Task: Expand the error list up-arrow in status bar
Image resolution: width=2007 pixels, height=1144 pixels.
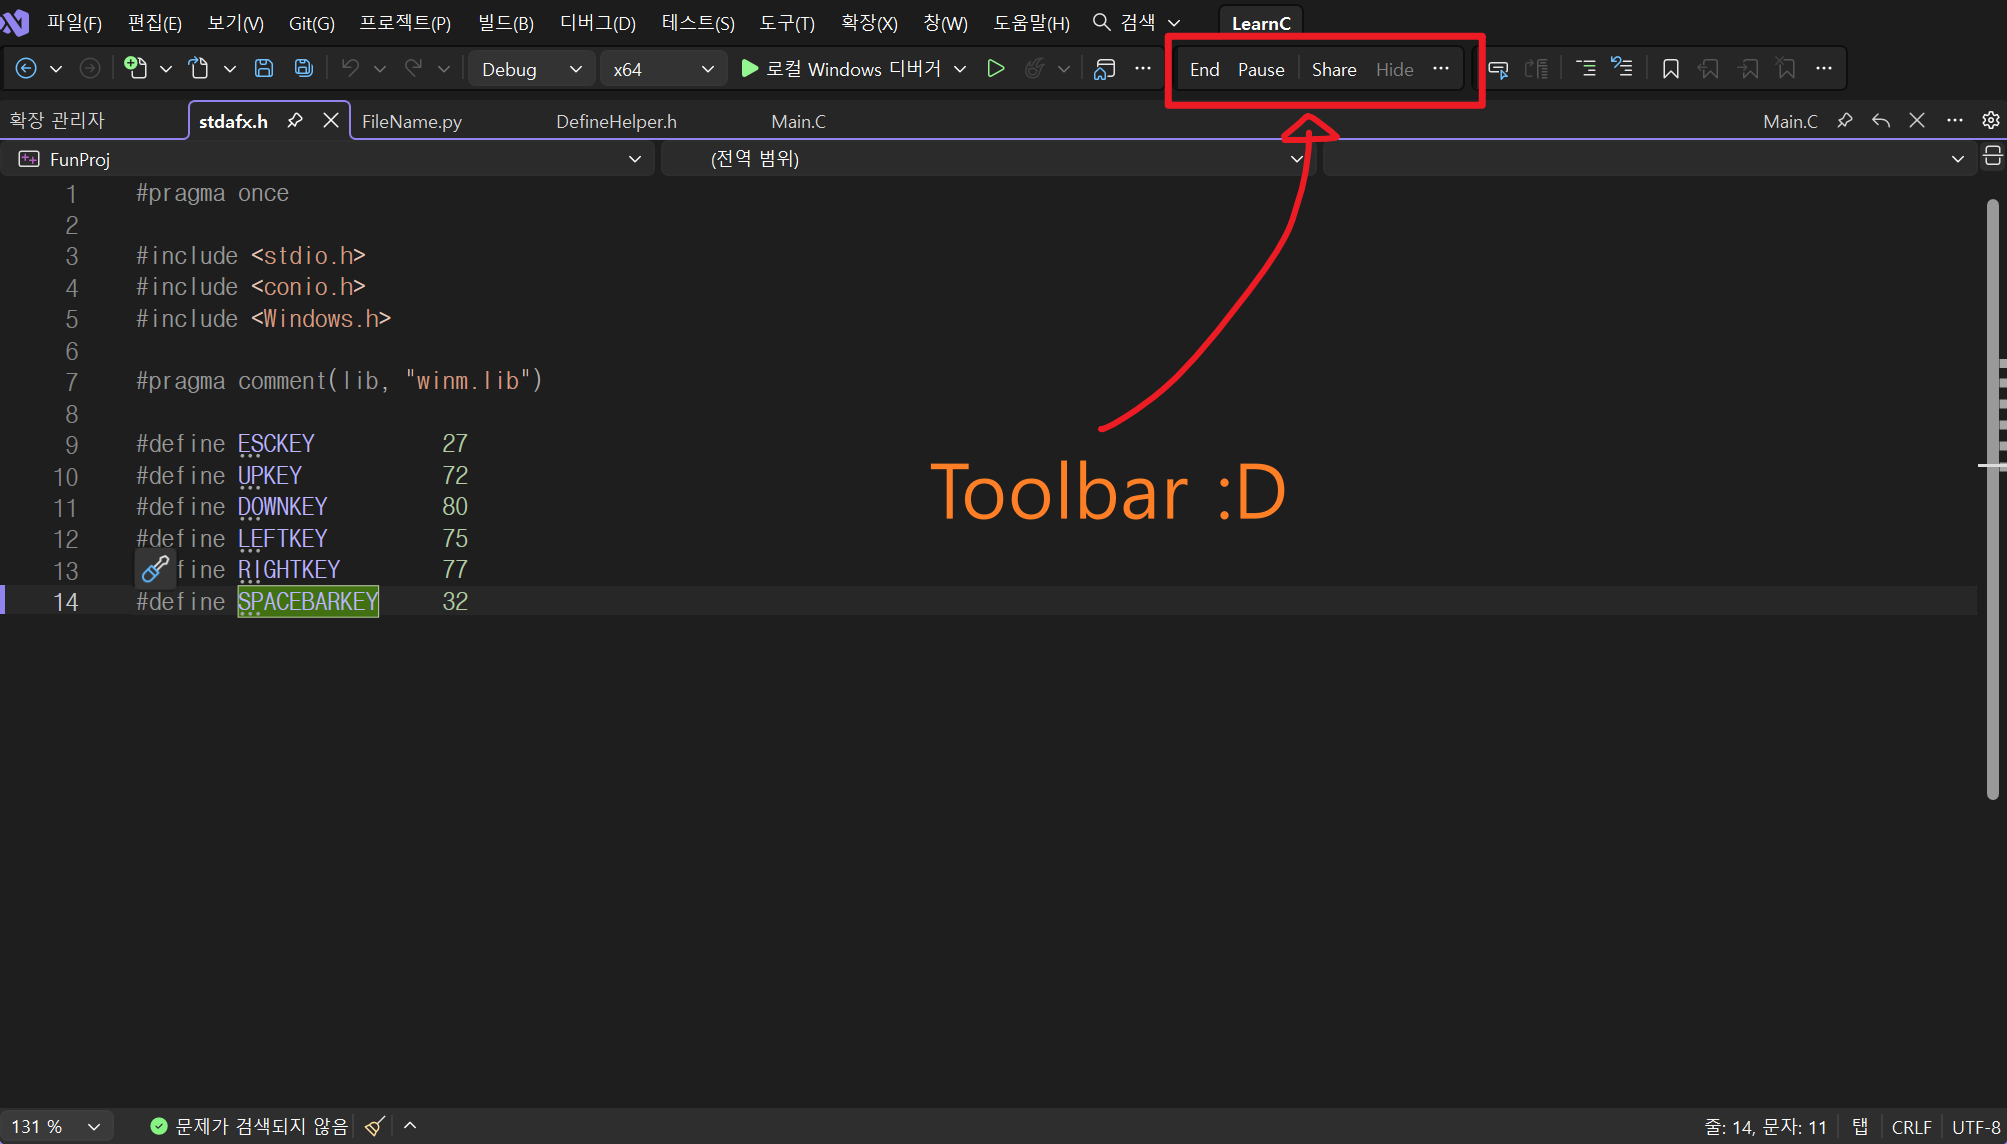Action: pos(410,1126)
